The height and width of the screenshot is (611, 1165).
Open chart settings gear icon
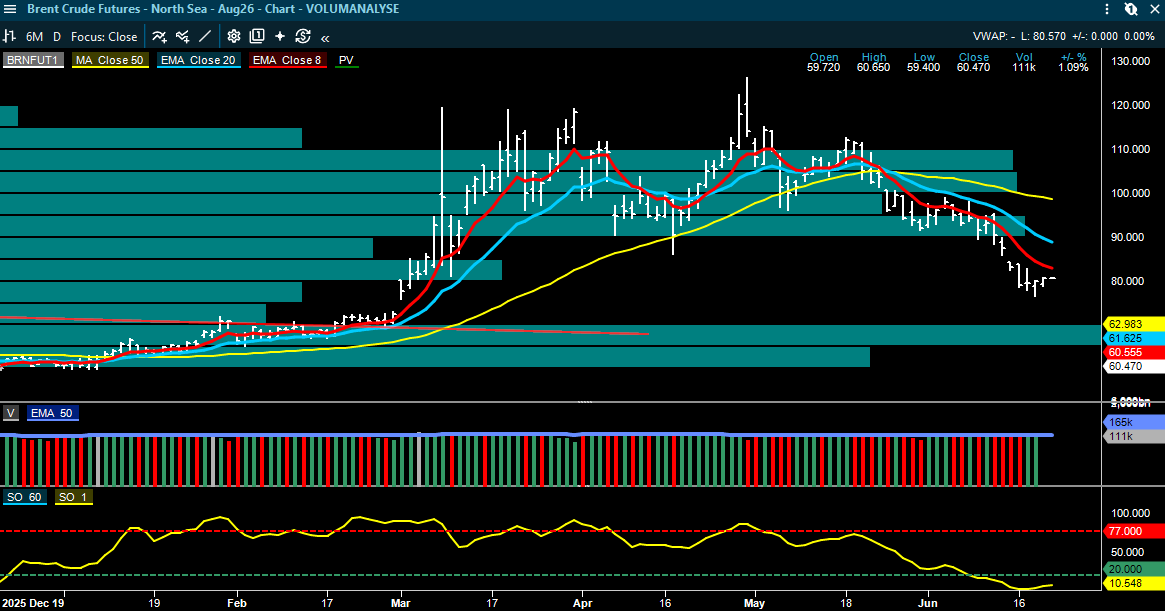[x=234, y=36]
